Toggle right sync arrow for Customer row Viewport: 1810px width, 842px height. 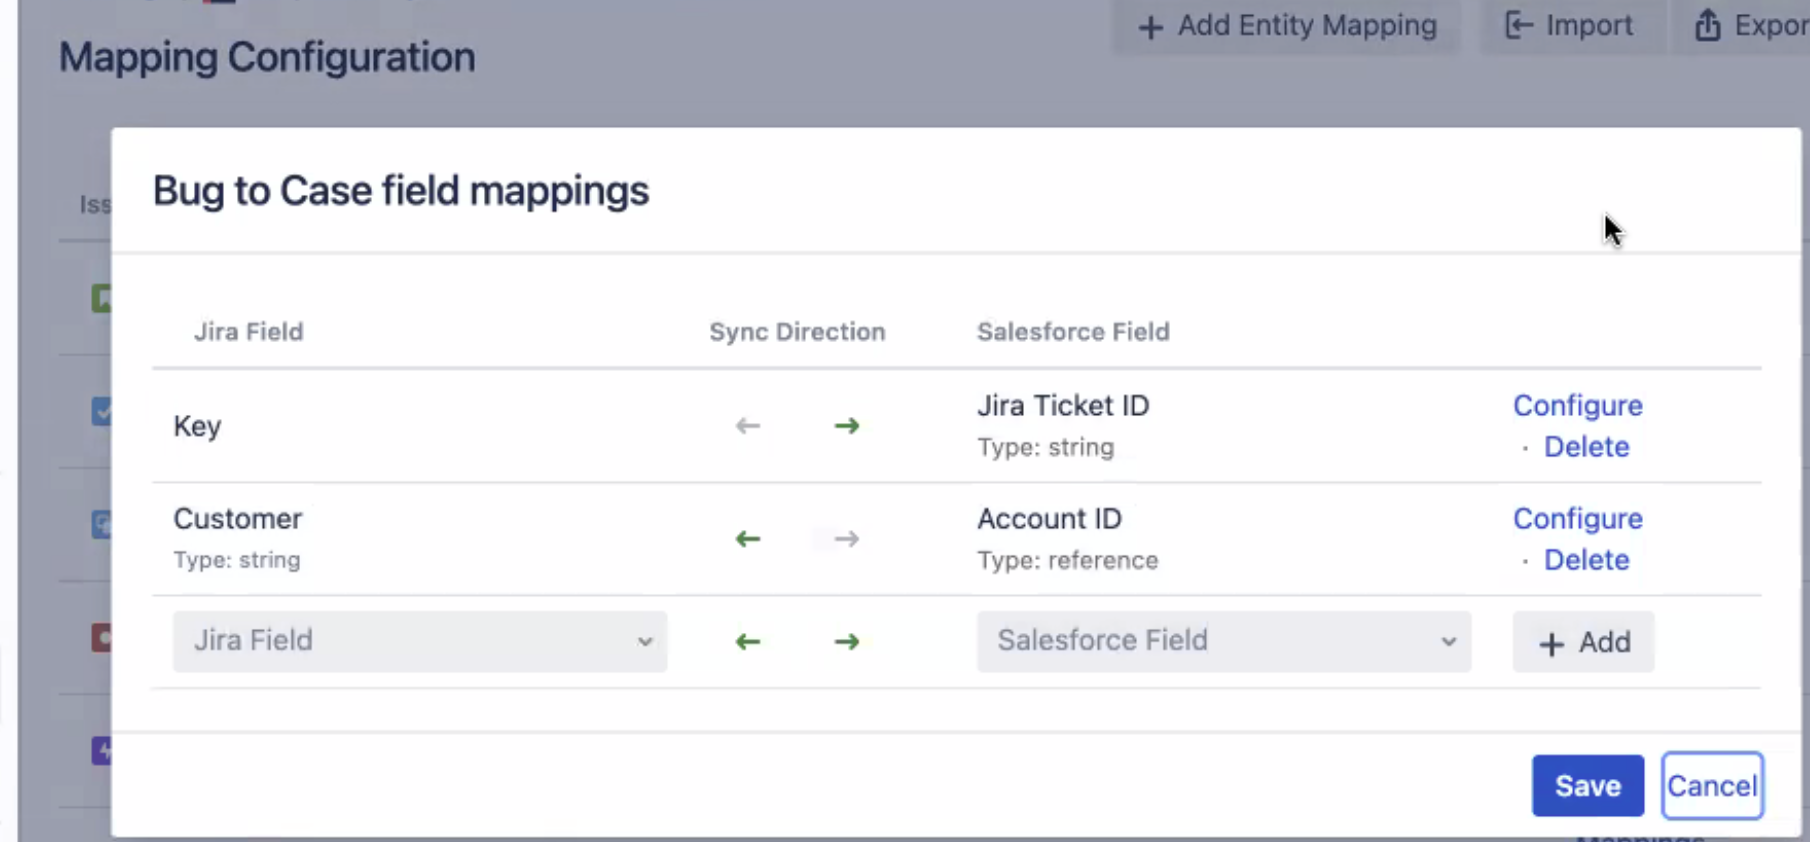pyautogui.click(x=847, y=539)
